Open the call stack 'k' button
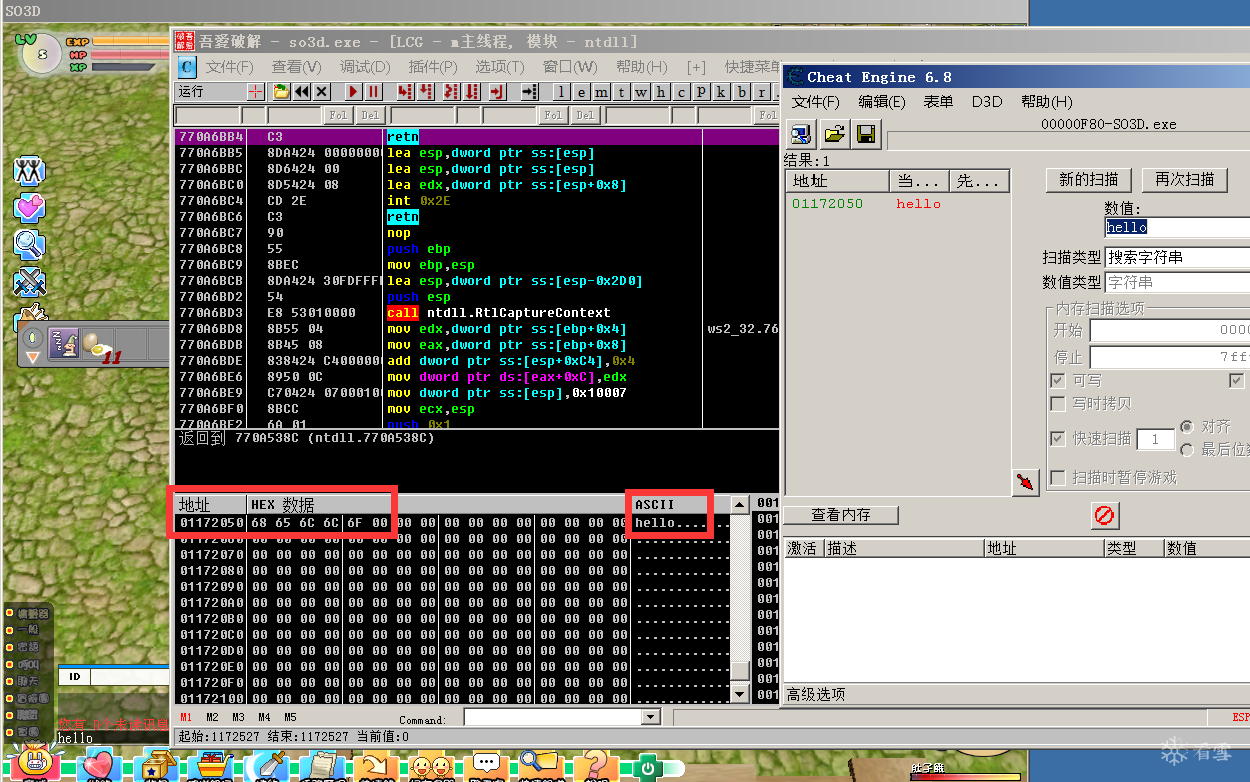This screenshot has width=1250, height=782. [721, 91]
